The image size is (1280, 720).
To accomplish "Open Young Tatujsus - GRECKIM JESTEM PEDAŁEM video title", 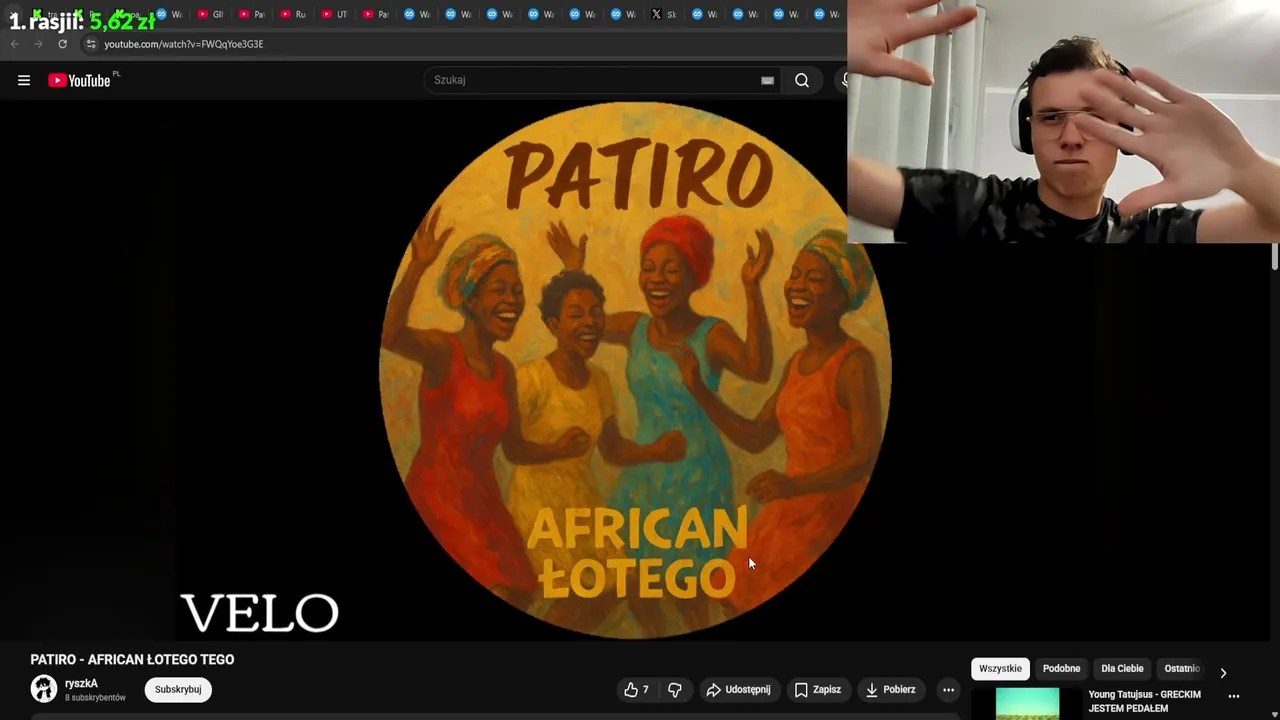I will [x=1144, y=701].
